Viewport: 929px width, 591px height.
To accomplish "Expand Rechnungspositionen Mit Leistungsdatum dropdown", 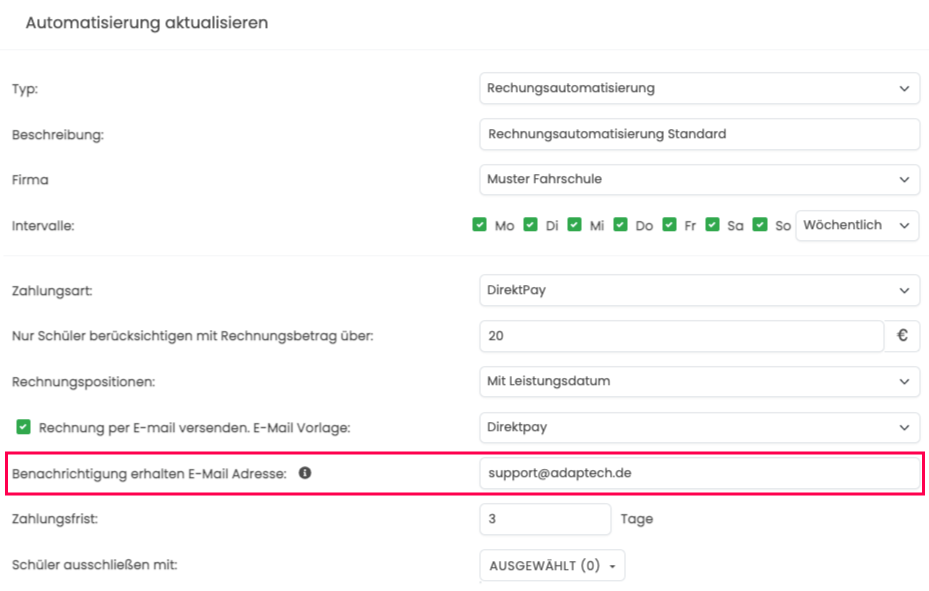I will pos(699,381).
